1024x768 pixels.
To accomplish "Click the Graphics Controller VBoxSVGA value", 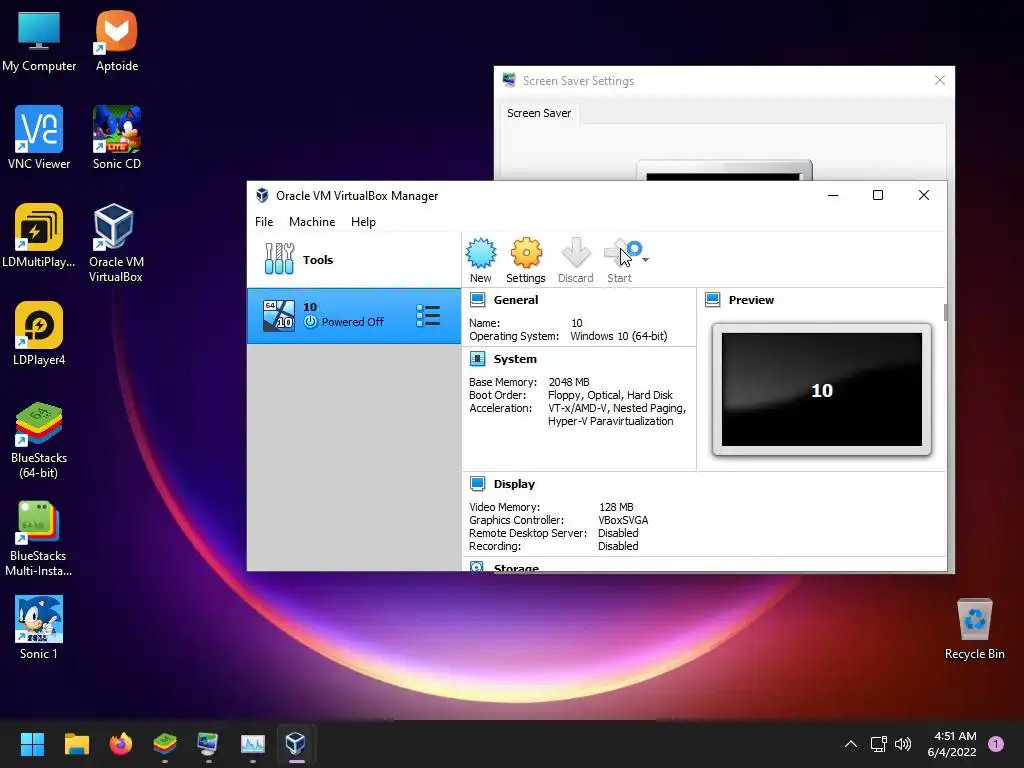I will coord(623,520).
